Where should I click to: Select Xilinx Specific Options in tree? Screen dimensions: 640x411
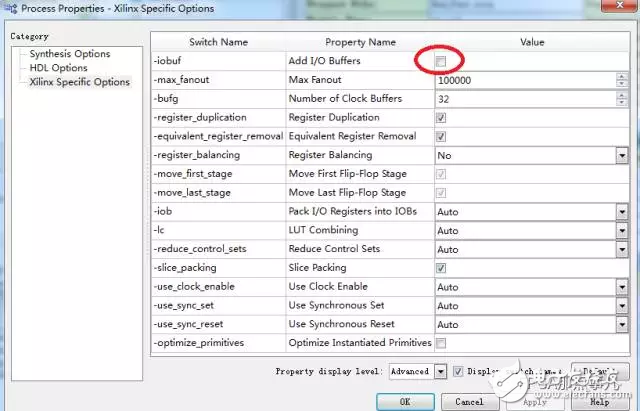[x=79, y=82]
